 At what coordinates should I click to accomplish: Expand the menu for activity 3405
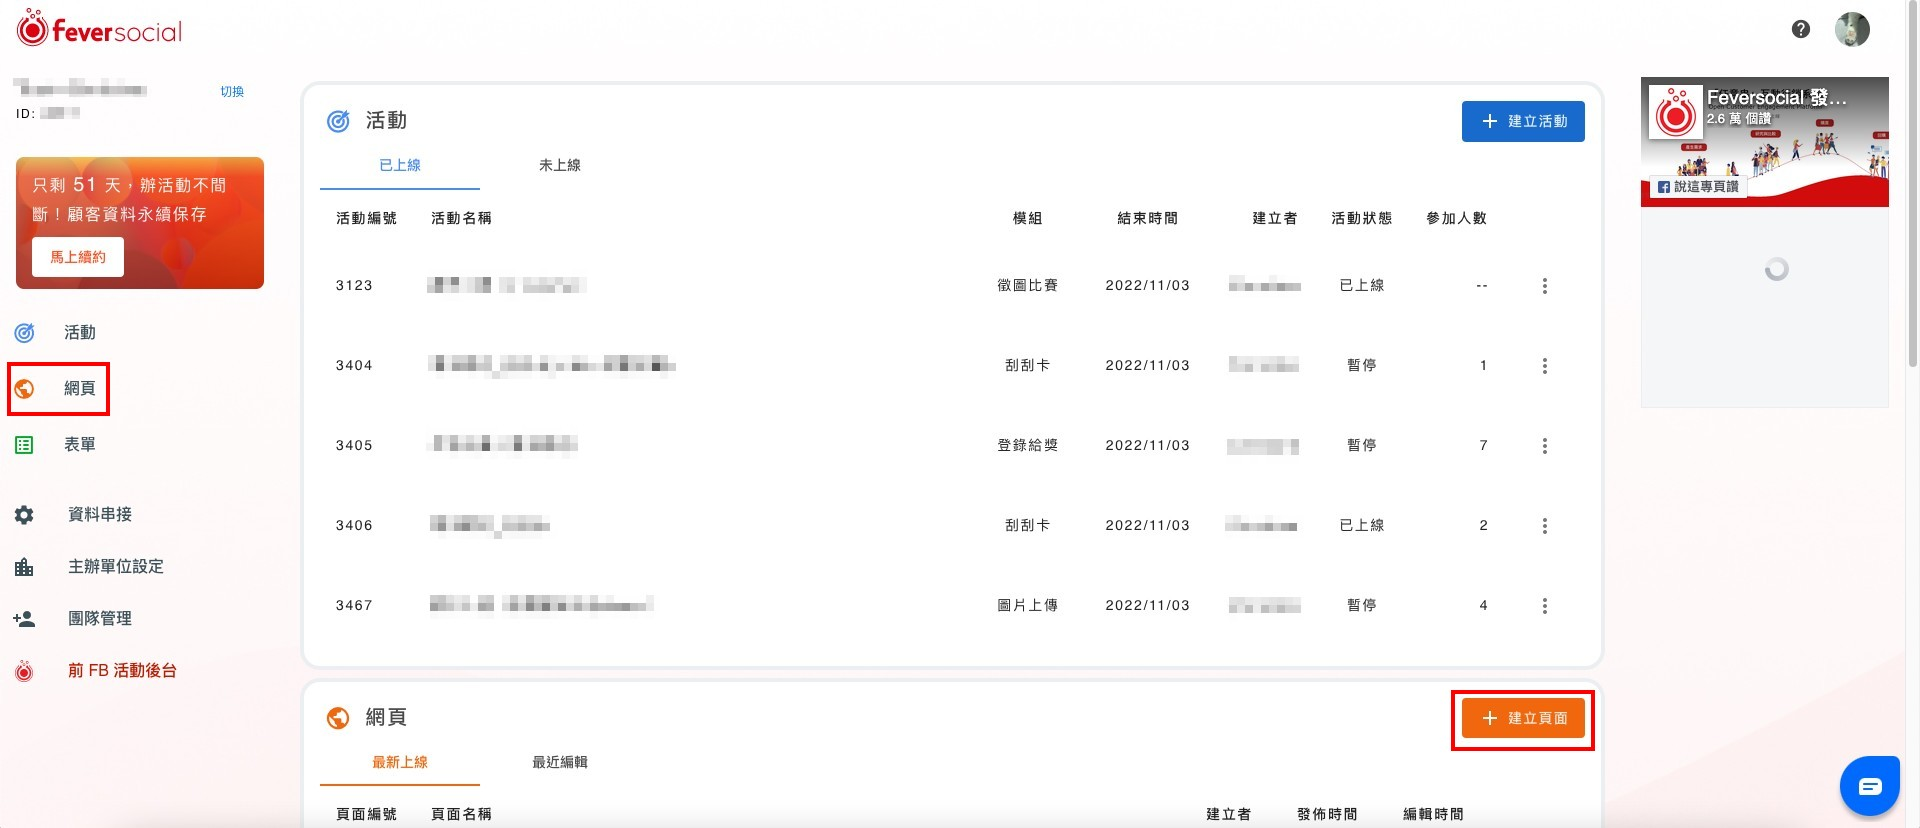1544,446
